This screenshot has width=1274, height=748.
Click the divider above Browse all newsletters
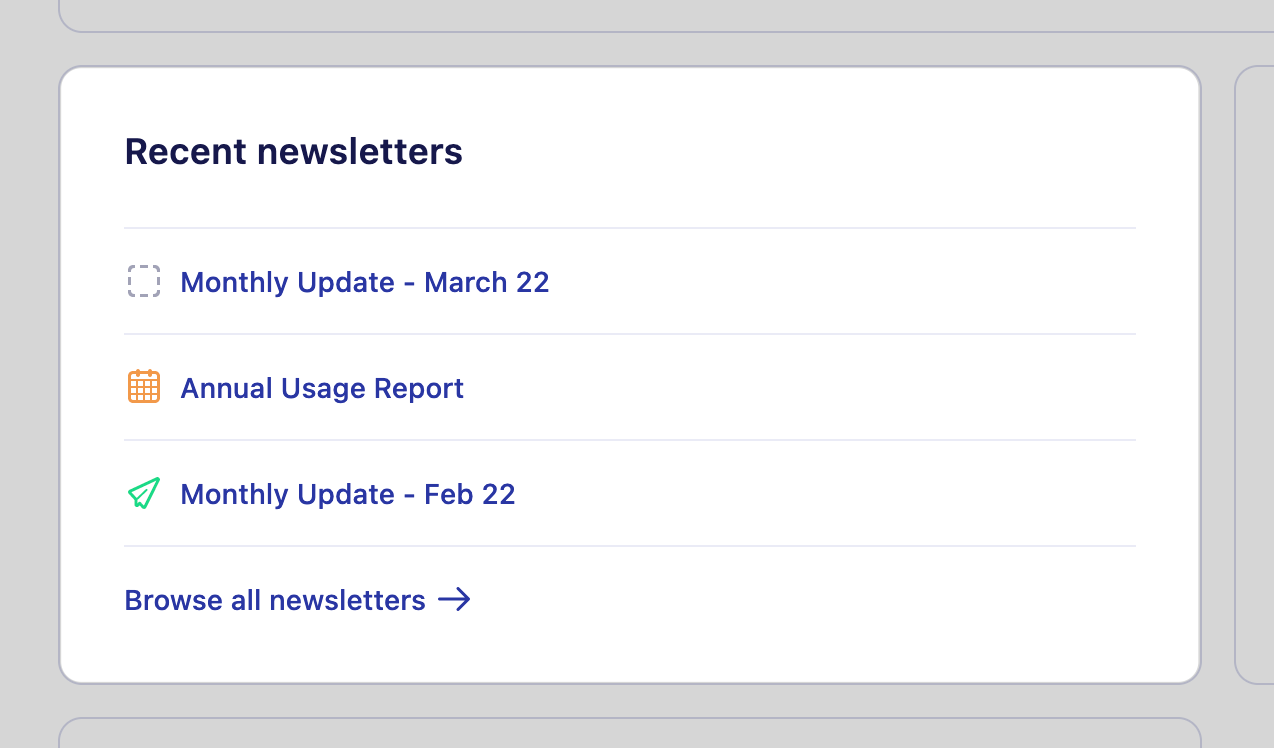630,546
